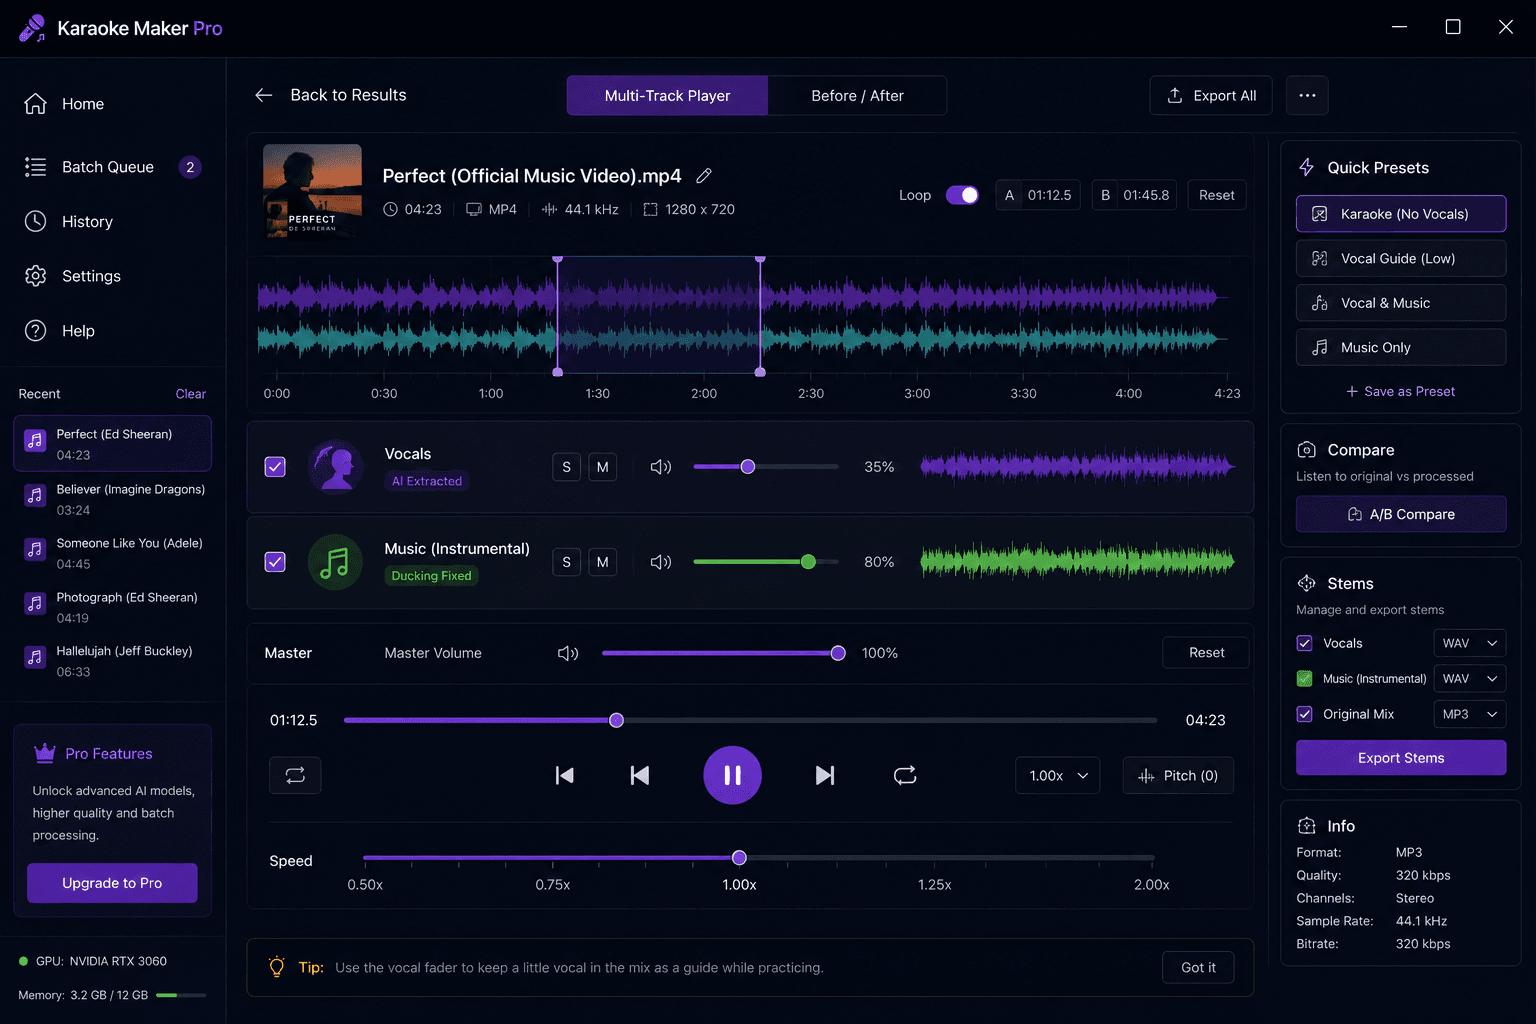The image size is (1536, 1024).
Task: Click the loop point A 01:12.5 field
Action: [1038, 195]
